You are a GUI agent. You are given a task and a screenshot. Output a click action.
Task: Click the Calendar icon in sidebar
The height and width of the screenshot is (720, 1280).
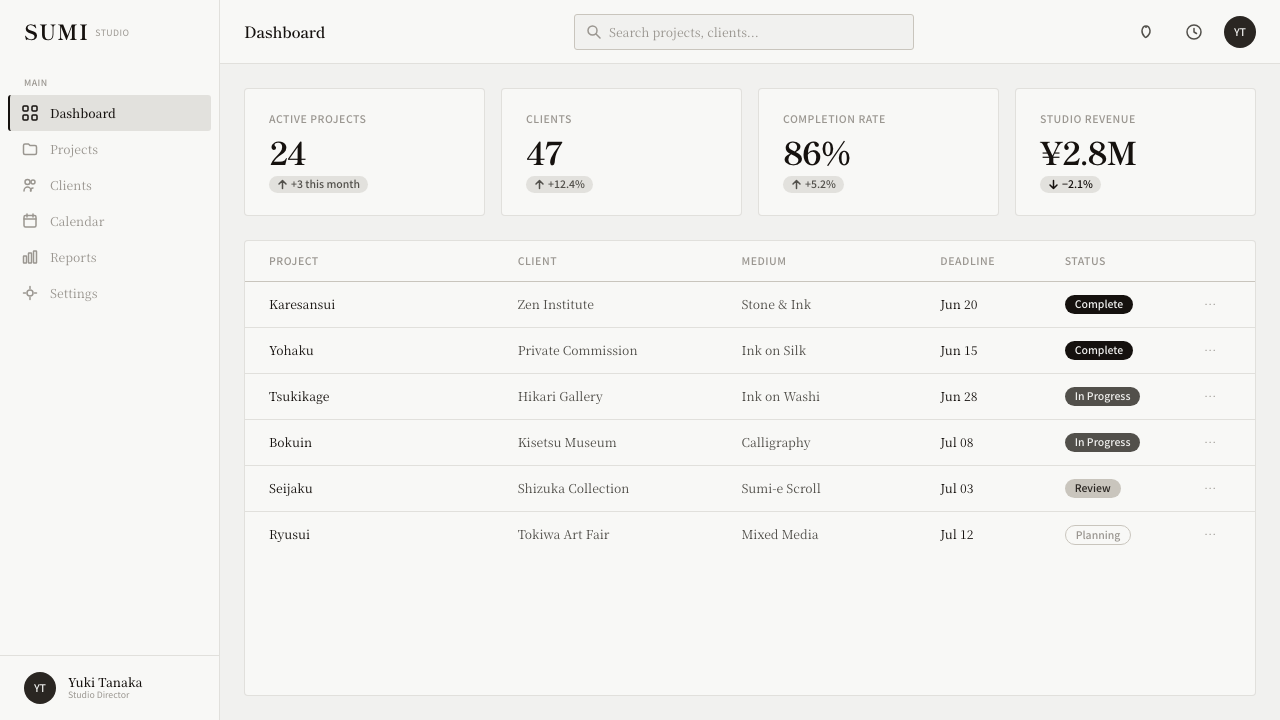(30, 221)
